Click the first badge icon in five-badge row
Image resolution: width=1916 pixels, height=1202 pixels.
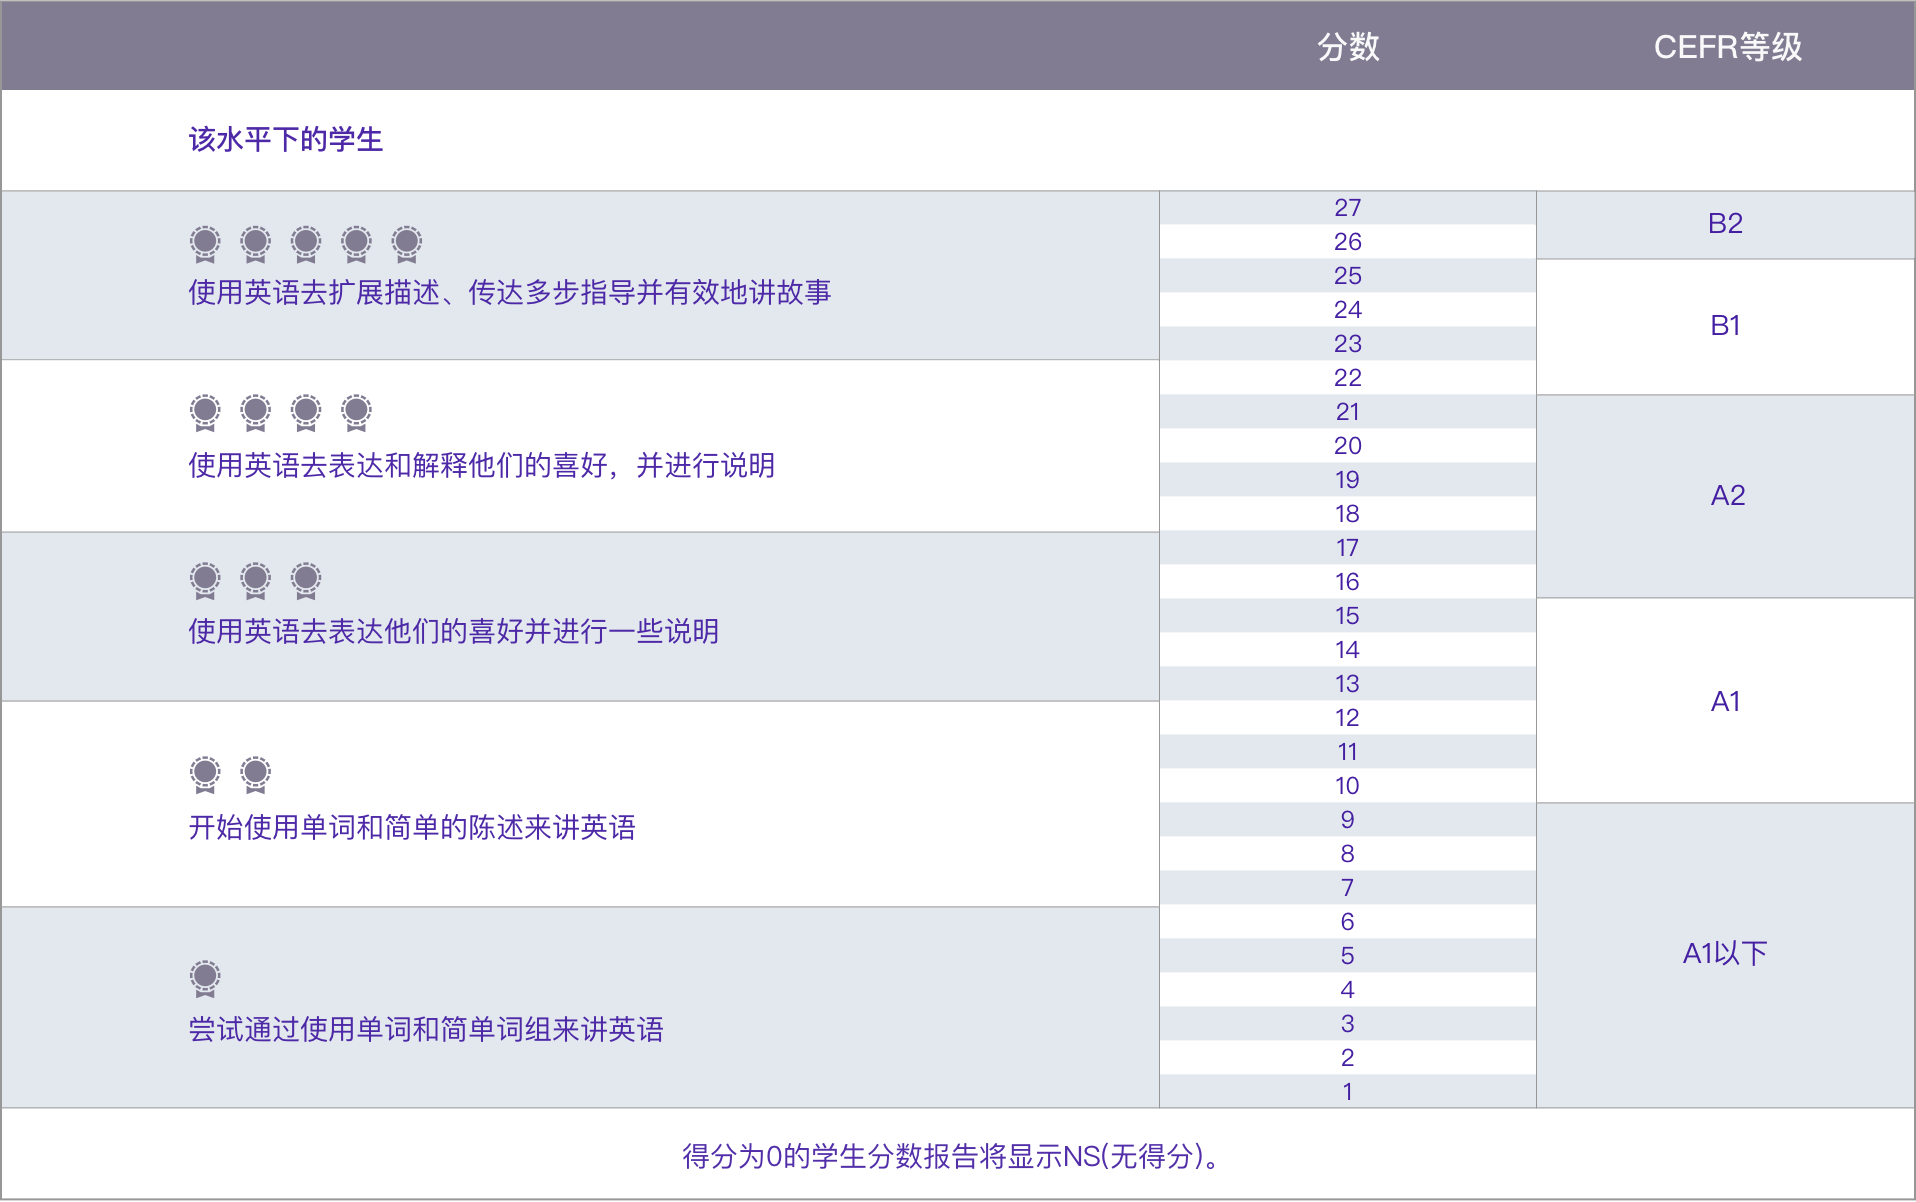[205, 243]
